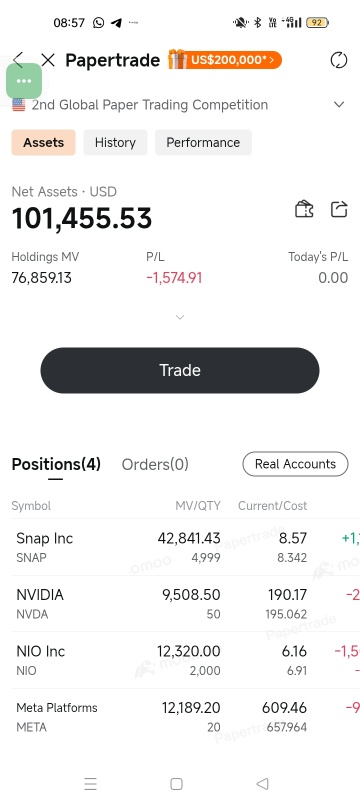Expand asset details chevron below P/L
The width and height of the screenshot is (360, 806).
[180, 317]
